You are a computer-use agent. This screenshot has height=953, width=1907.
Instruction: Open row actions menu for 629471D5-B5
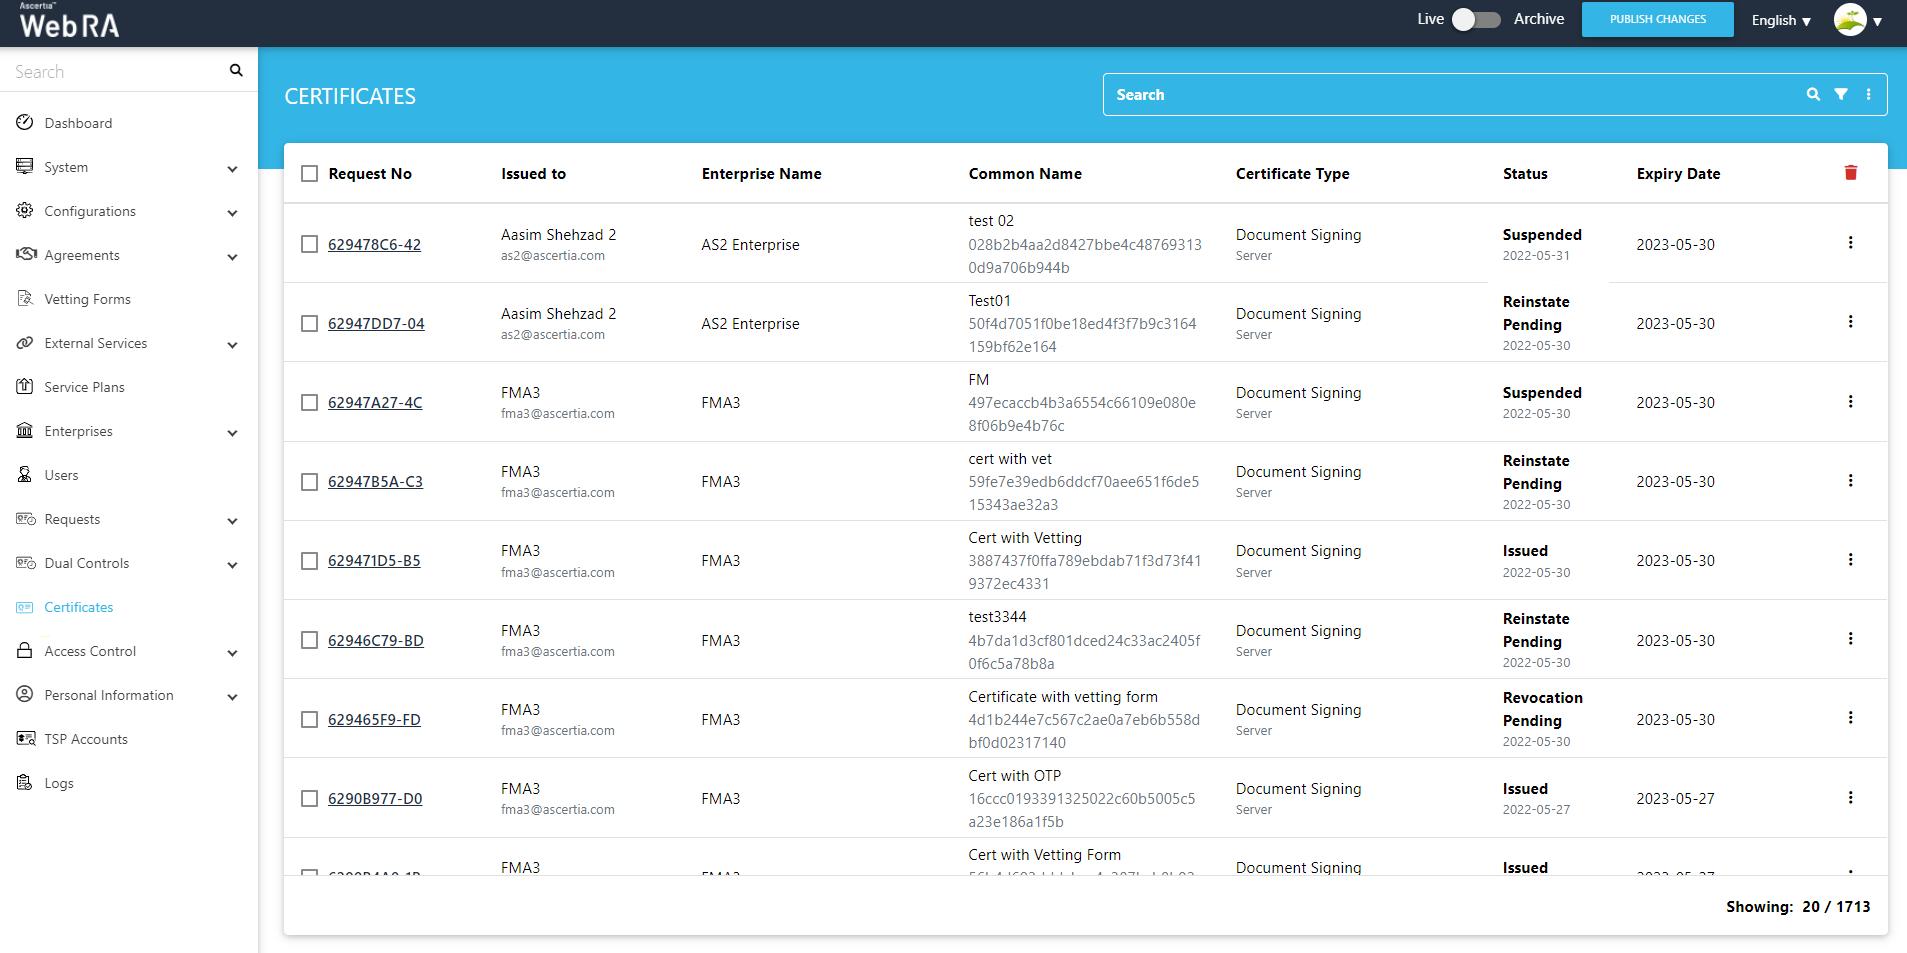[x=1850, y=560]
